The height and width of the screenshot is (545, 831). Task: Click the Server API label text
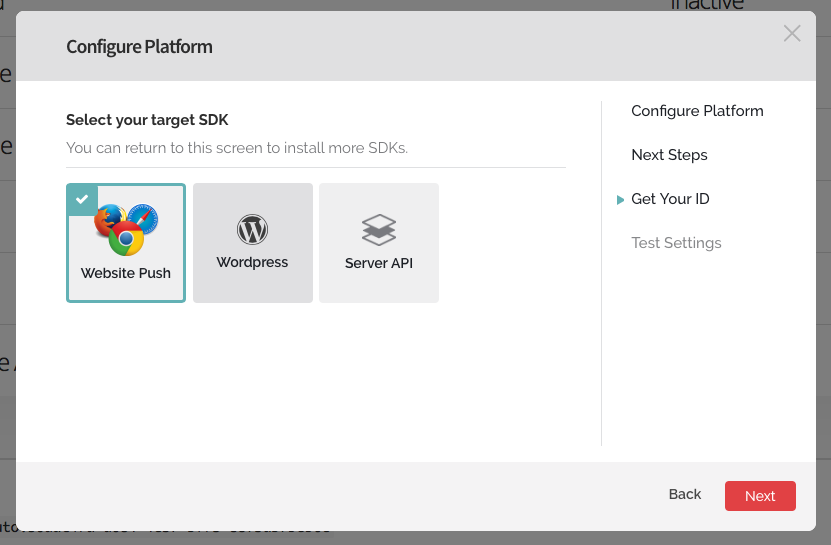379,263
